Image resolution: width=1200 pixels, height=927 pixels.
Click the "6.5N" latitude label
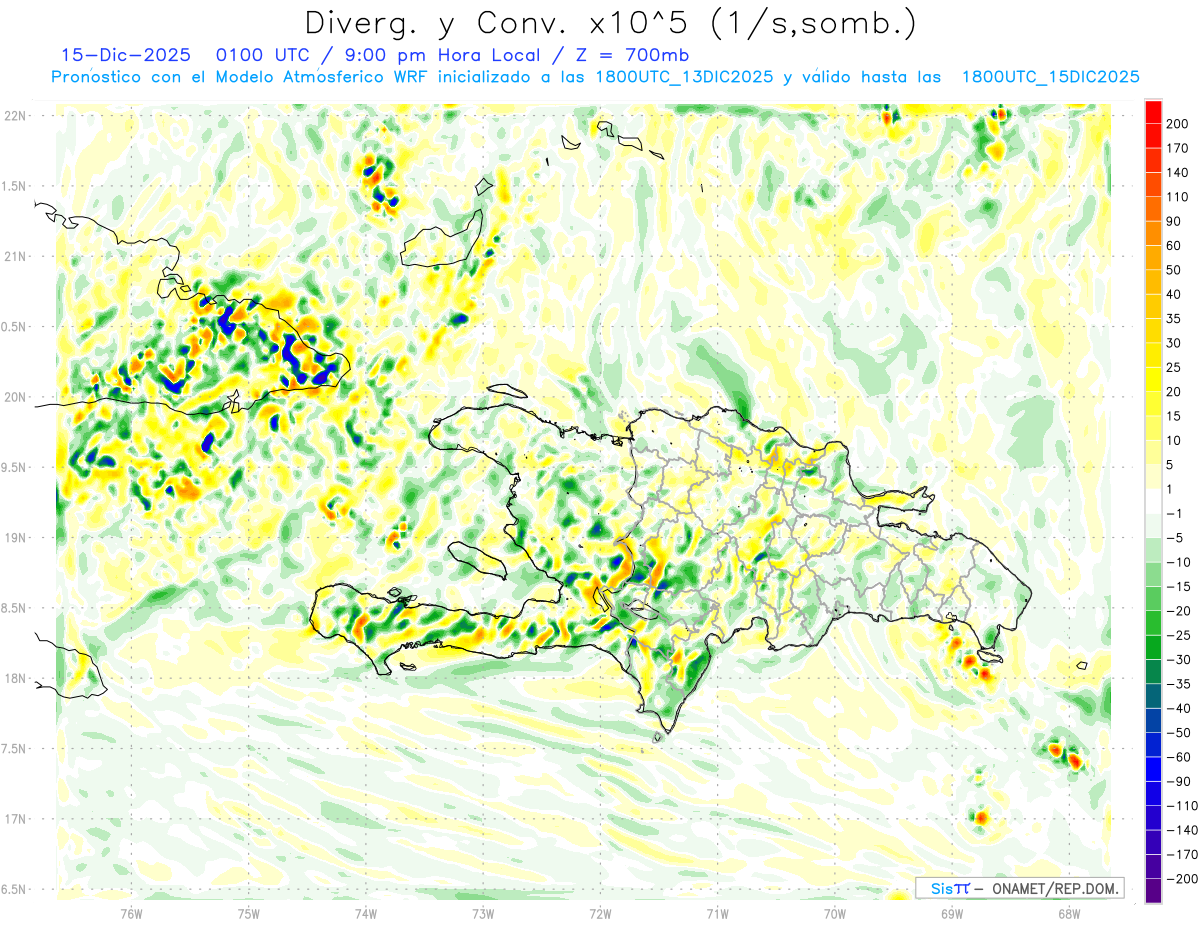click(x=13, y=889)
